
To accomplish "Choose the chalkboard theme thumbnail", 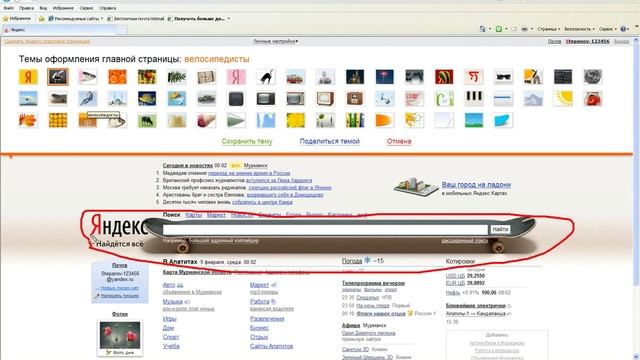I will [x=58, y=77].
